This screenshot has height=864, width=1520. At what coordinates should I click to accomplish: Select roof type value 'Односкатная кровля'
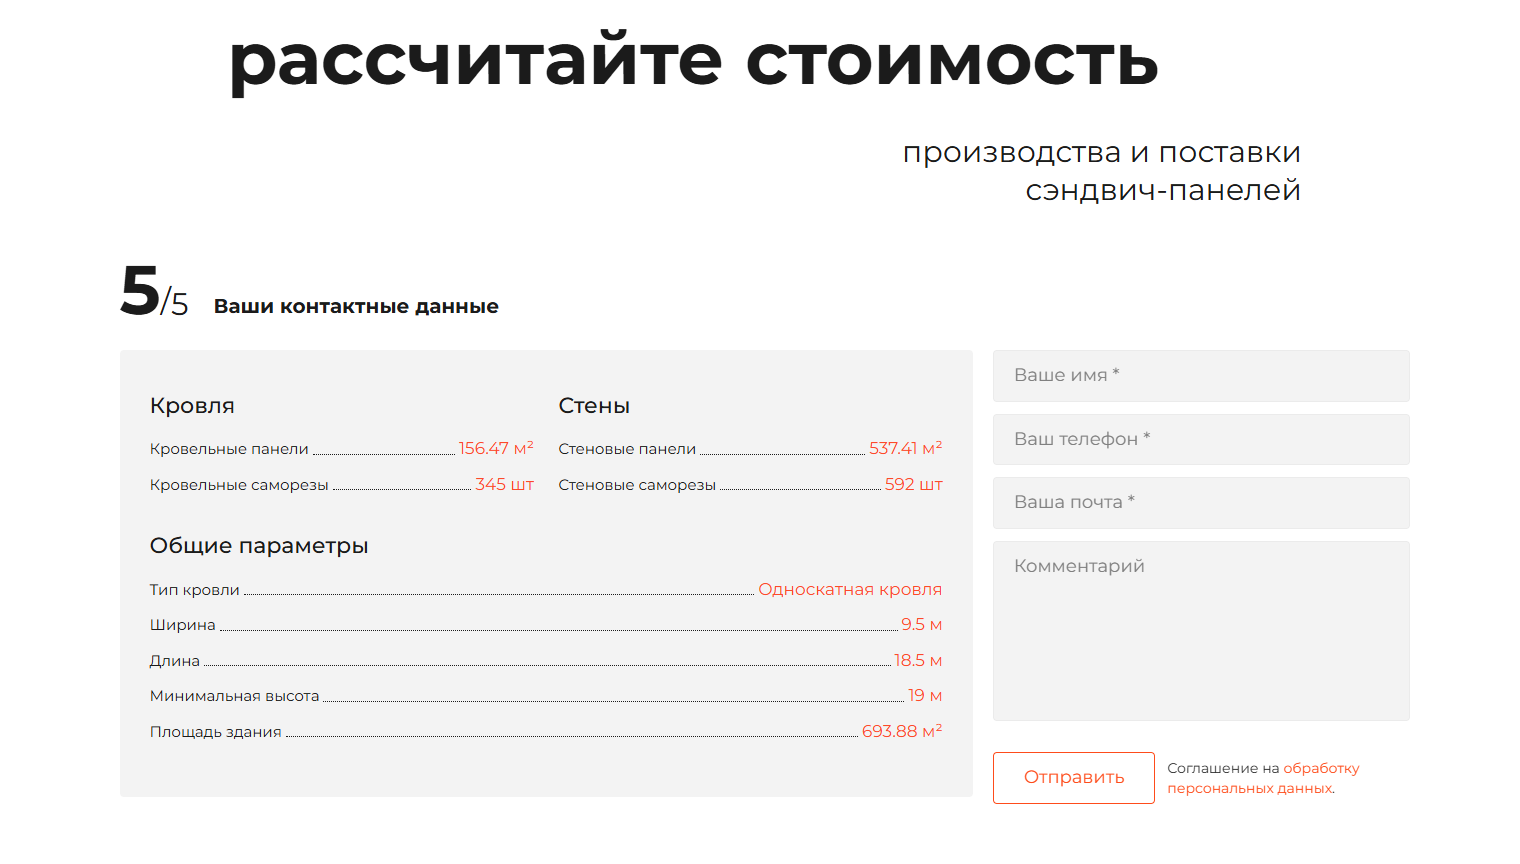coord(850,589)
